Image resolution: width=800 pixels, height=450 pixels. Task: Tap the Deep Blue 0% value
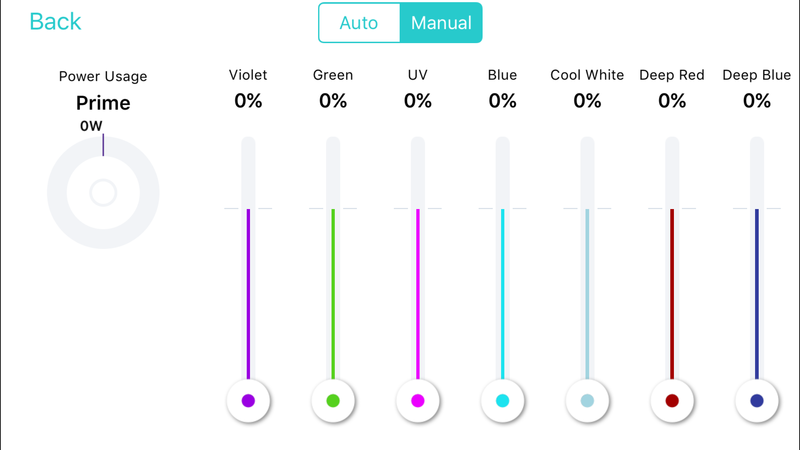click(757, 101)
